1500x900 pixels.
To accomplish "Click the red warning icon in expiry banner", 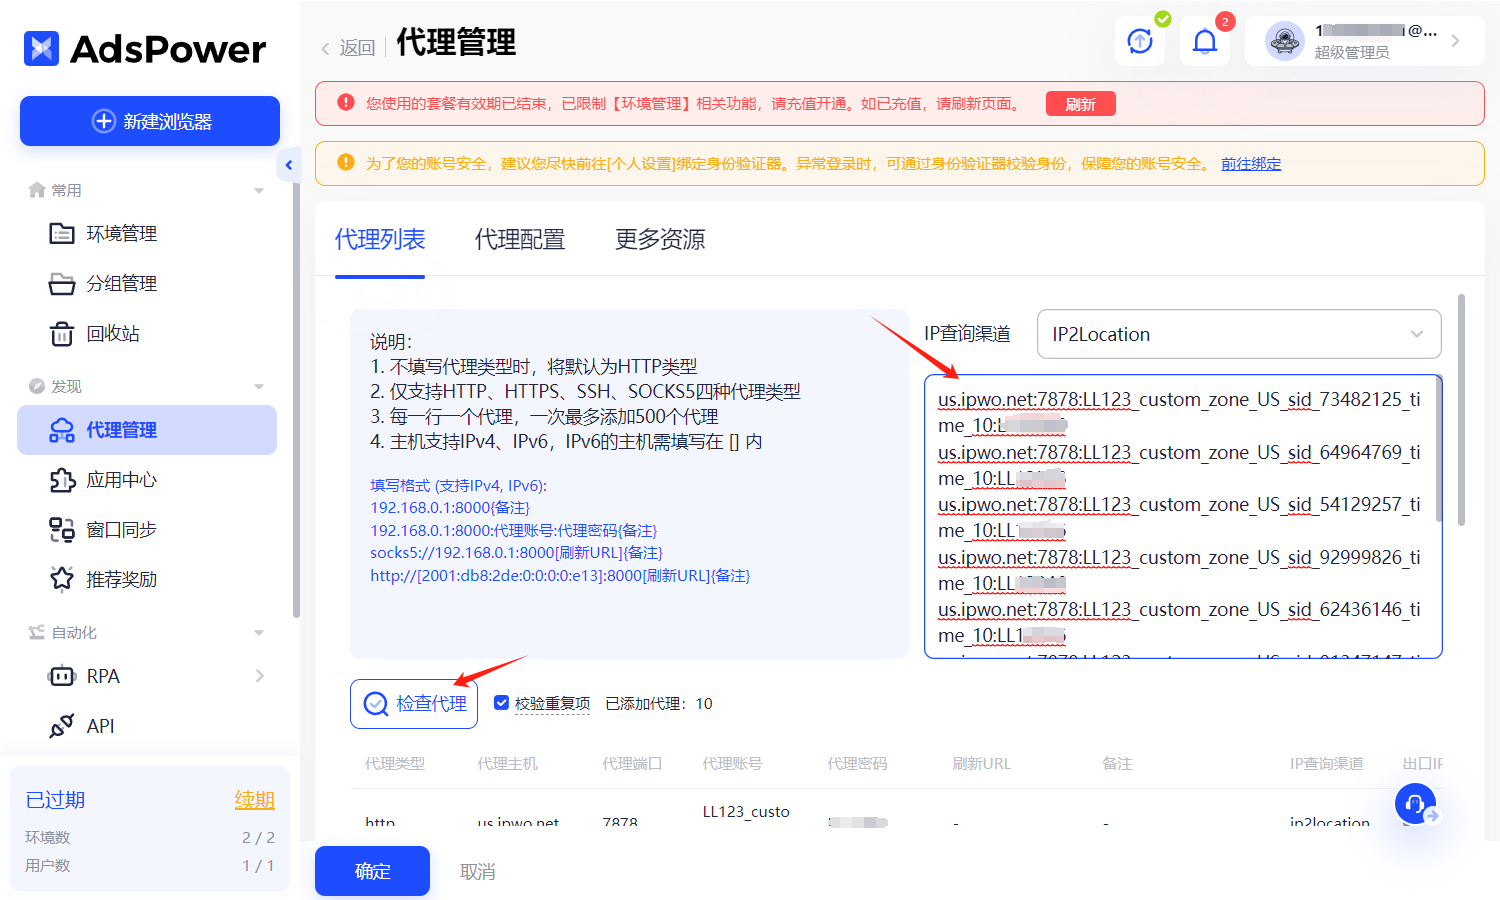I will pyautogui.click(x=346, y=103).
